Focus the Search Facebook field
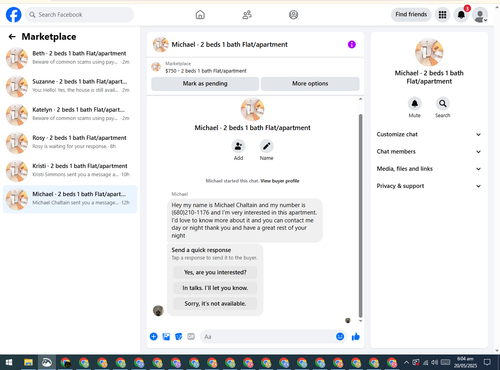The width and height of the screenshot is (500, 370). click(x=79, y=15)
